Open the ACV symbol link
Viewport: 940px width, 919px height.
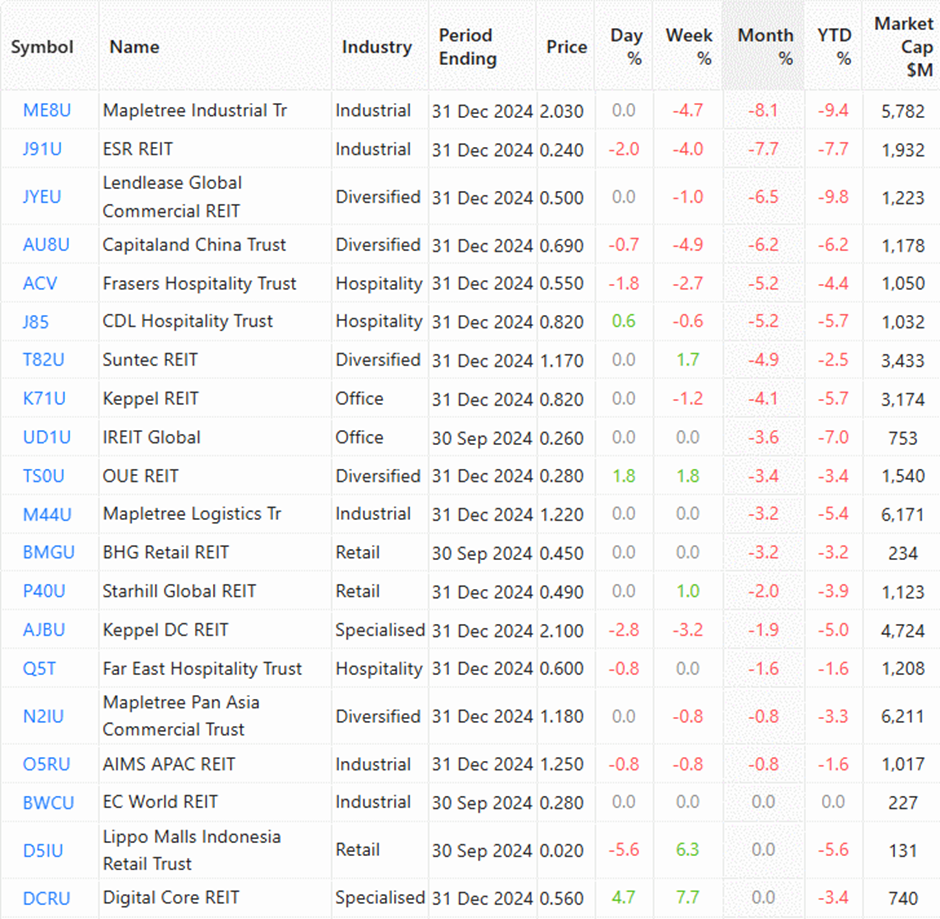[x=40, y=283]
